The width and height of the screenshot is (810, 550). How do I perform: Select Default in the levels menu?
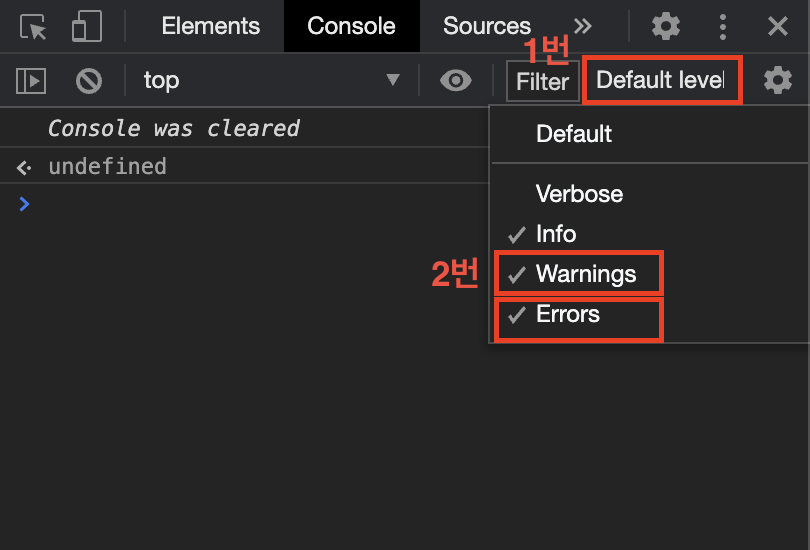[x=574, y=134]
